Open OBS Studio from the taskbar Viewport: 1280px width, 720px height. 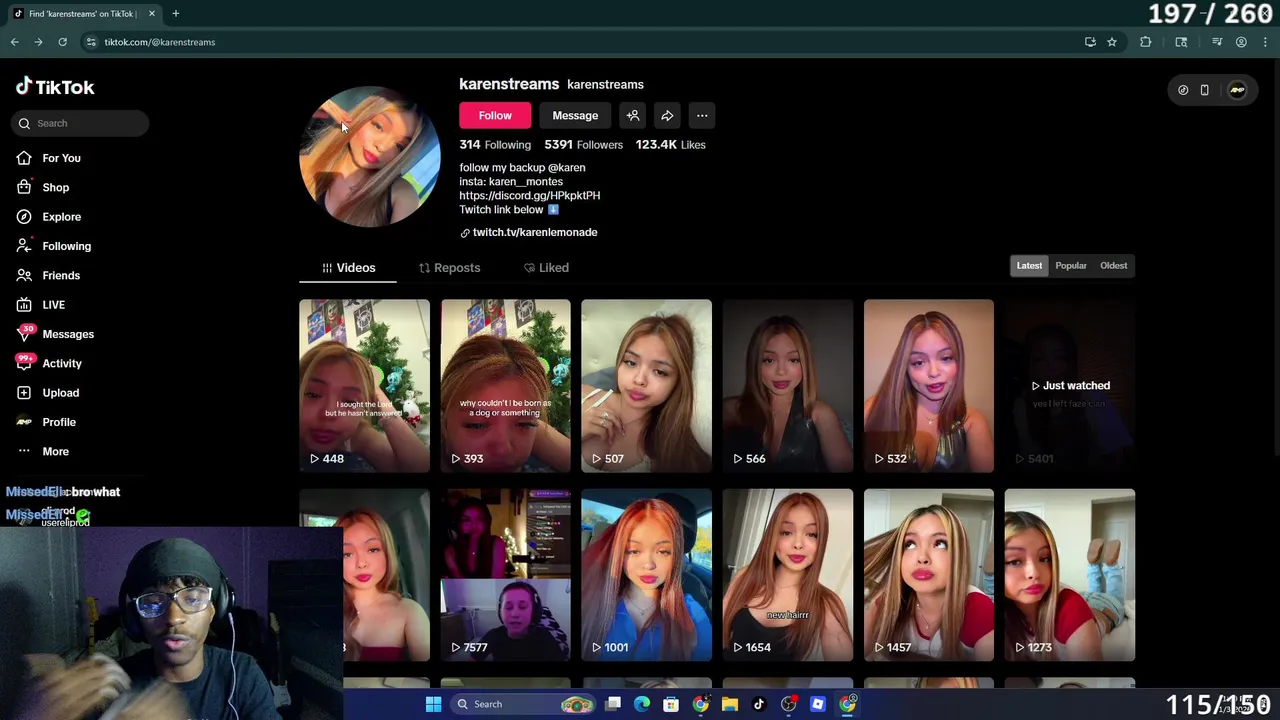click(789, 704)
